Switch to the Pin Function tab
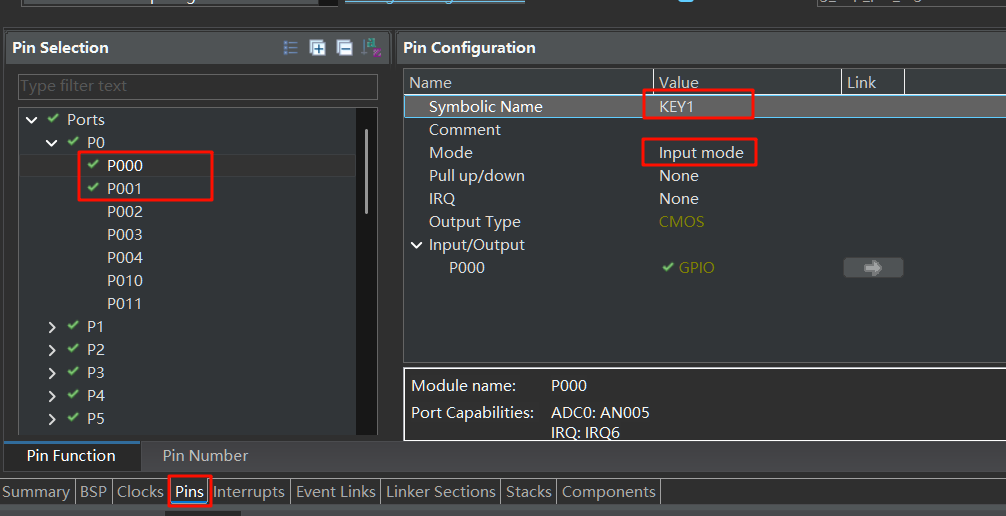Viewport: 1006px width, 516px height. click(x=71, y=456)
